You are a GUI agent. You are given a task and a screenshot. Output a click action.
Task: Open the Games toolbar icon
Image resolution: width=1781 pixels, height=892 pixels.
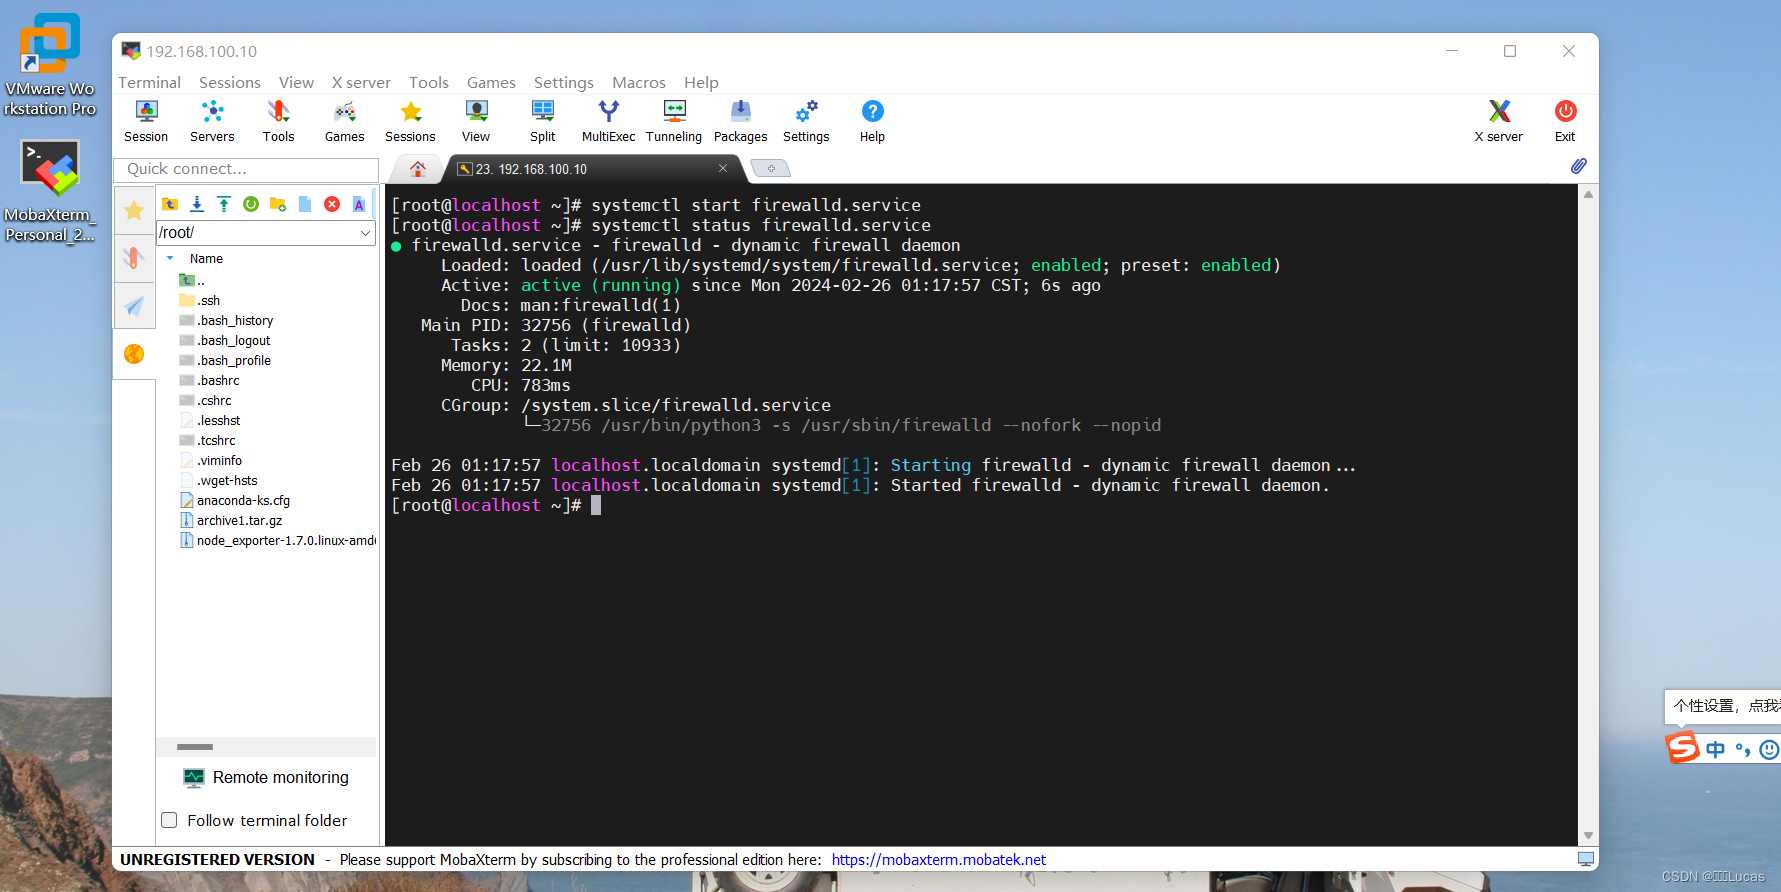click(344, 121)
